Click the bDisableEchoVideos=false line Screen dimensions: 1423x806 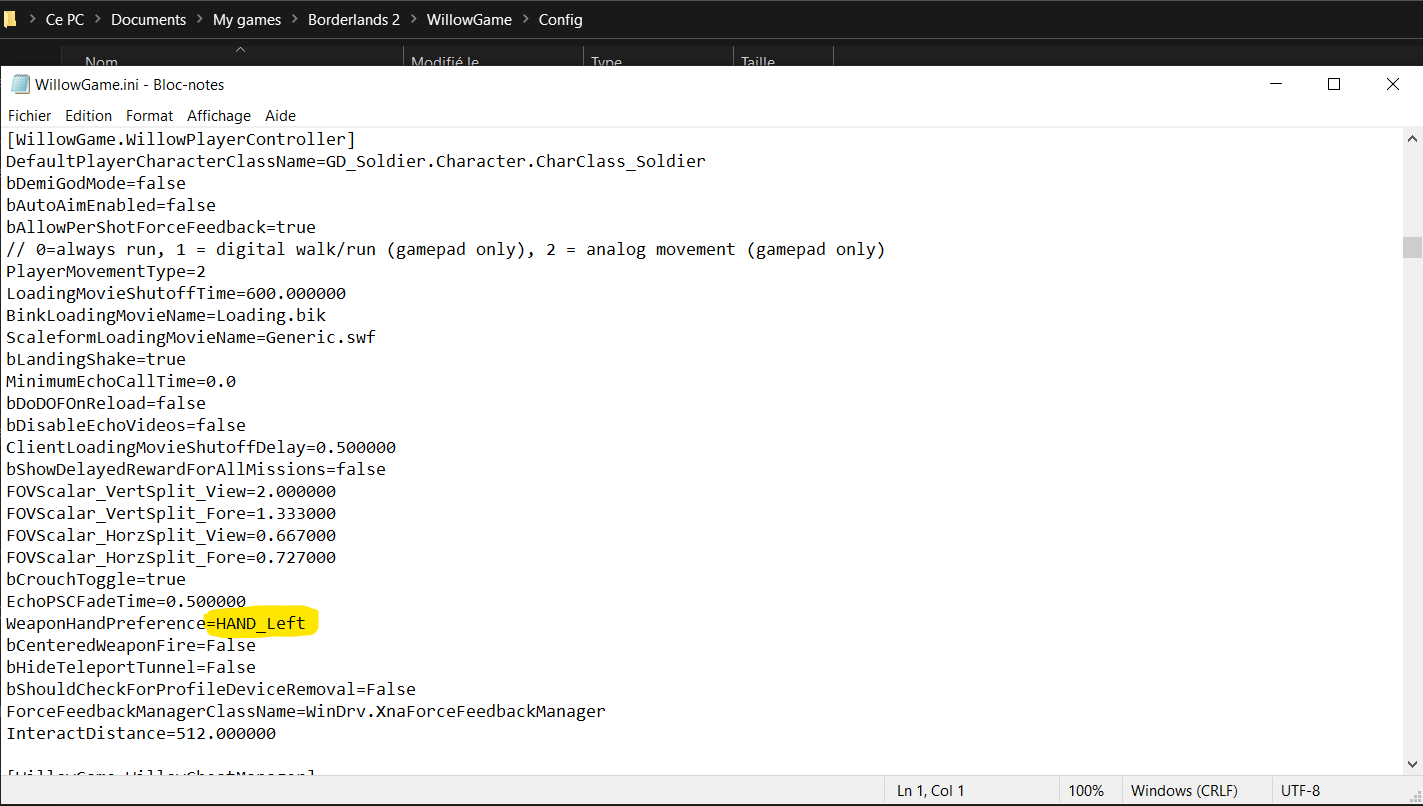[x=126, y=425]
